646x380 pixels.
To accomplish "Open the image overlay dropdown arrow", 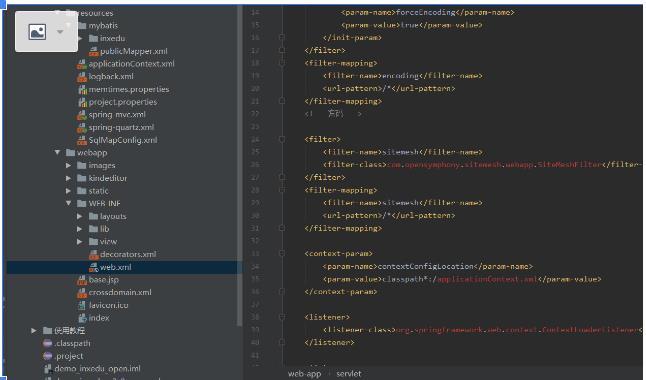I will tap(60, 32).
